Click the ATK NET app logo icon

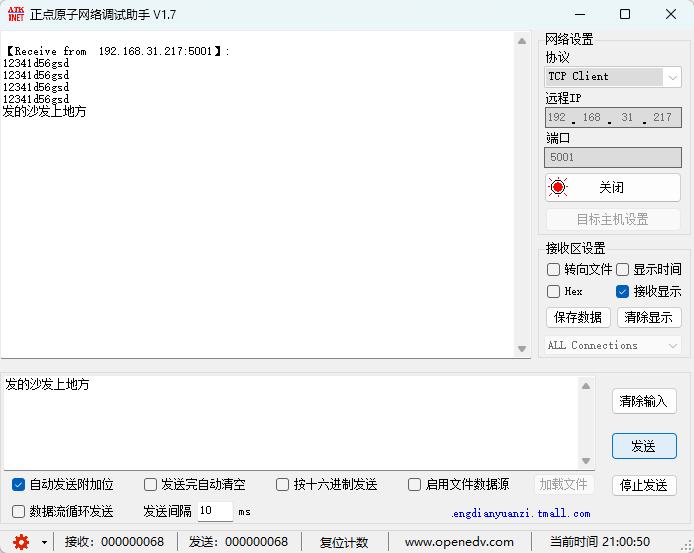(x=16, y=14)
